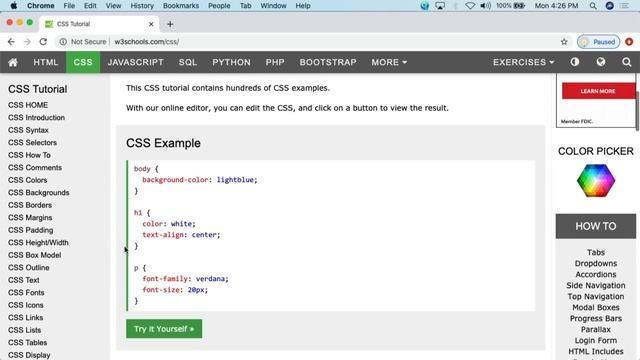This screenshot has height=360, width=640.
Task: Open a new tab with plus button
Action: pyautogui.click(x=170, y=24)
